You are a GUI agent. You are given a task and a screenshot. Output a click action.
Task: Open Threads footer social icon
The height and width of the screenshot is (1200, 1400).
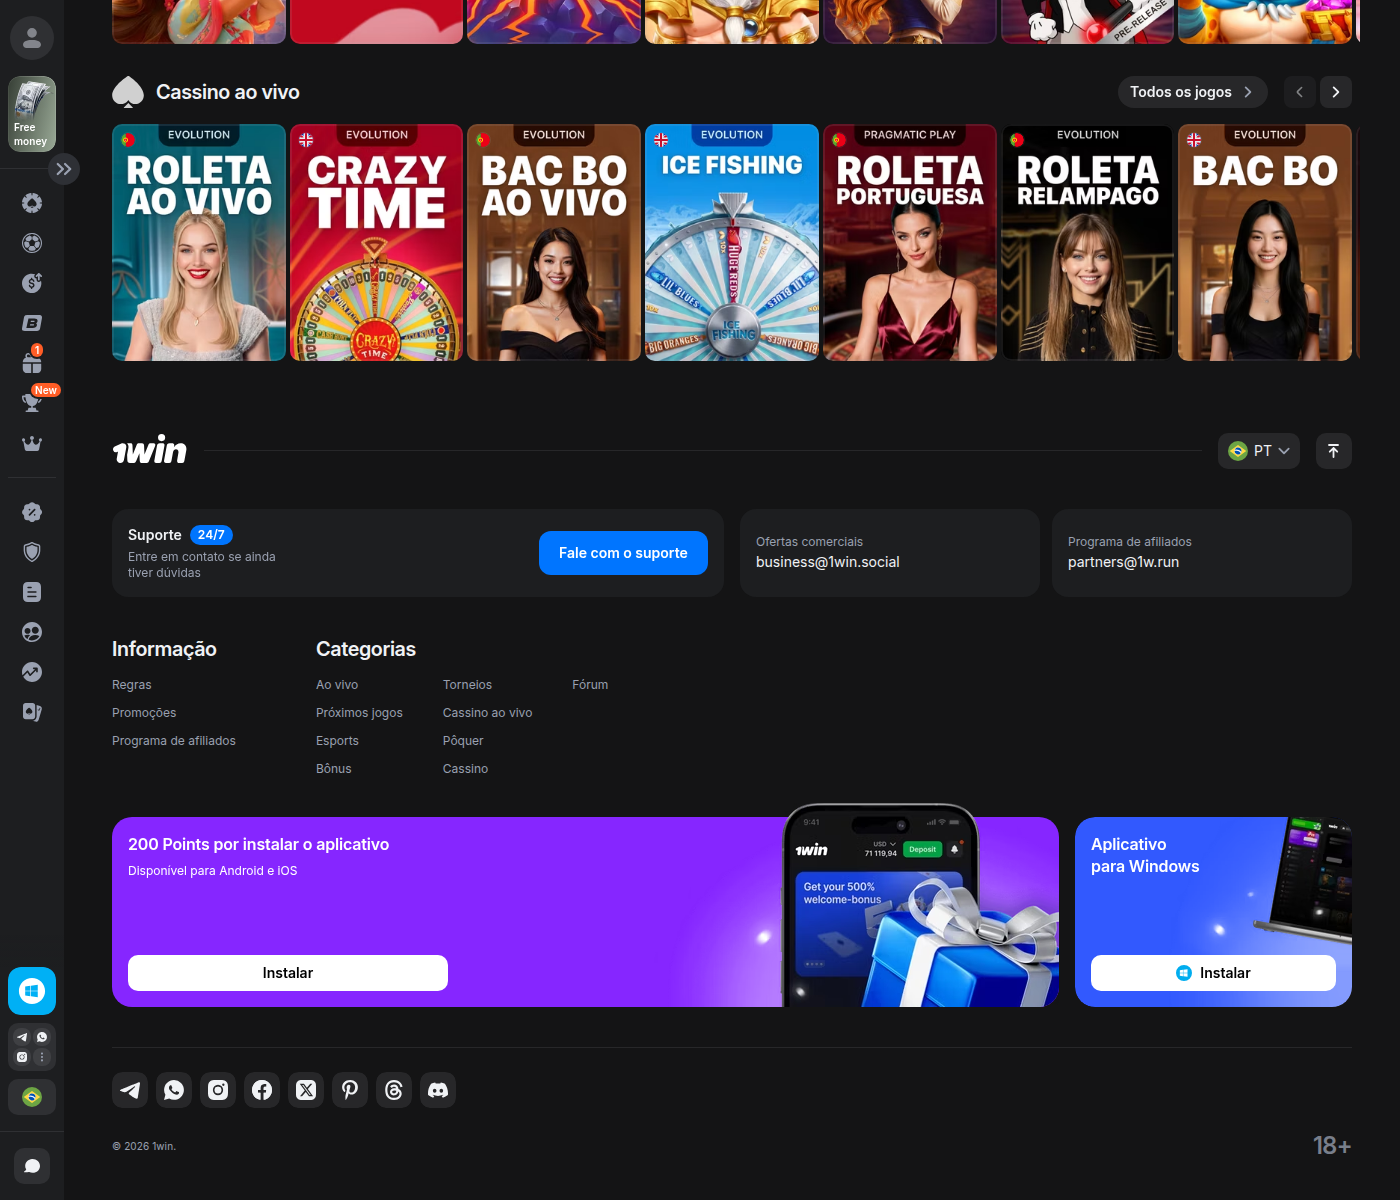coord(394,1090)
